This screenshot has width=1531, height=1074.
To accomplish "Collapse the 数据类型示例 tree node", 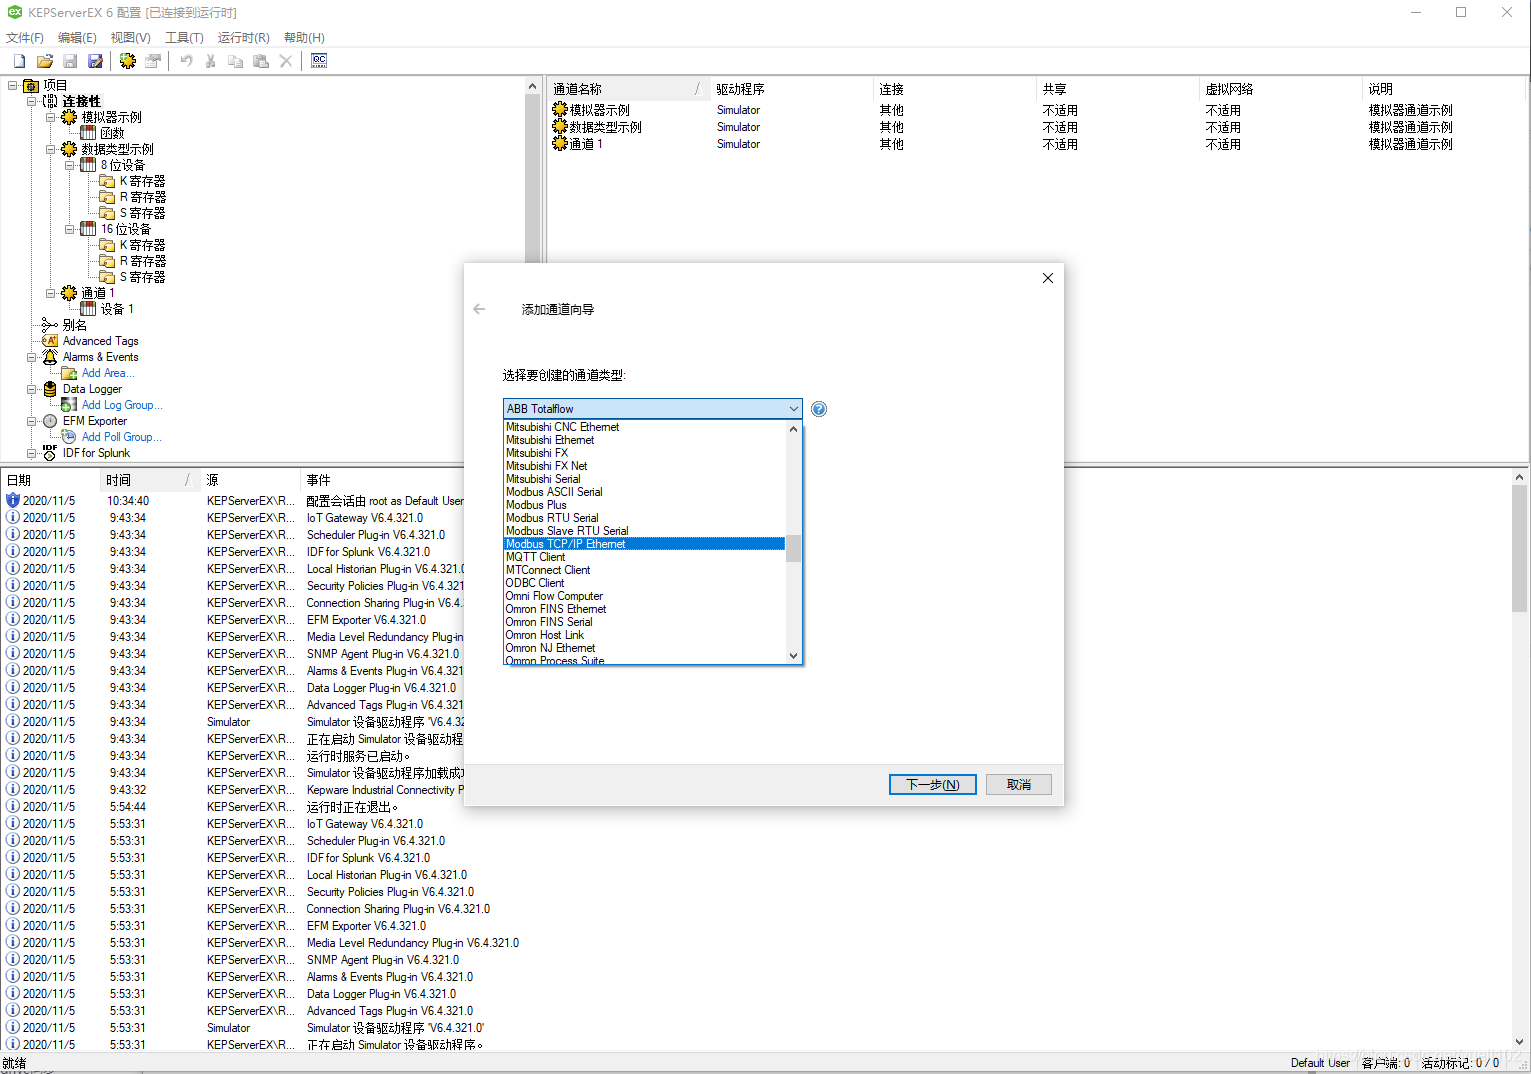I will coord(51,149).
